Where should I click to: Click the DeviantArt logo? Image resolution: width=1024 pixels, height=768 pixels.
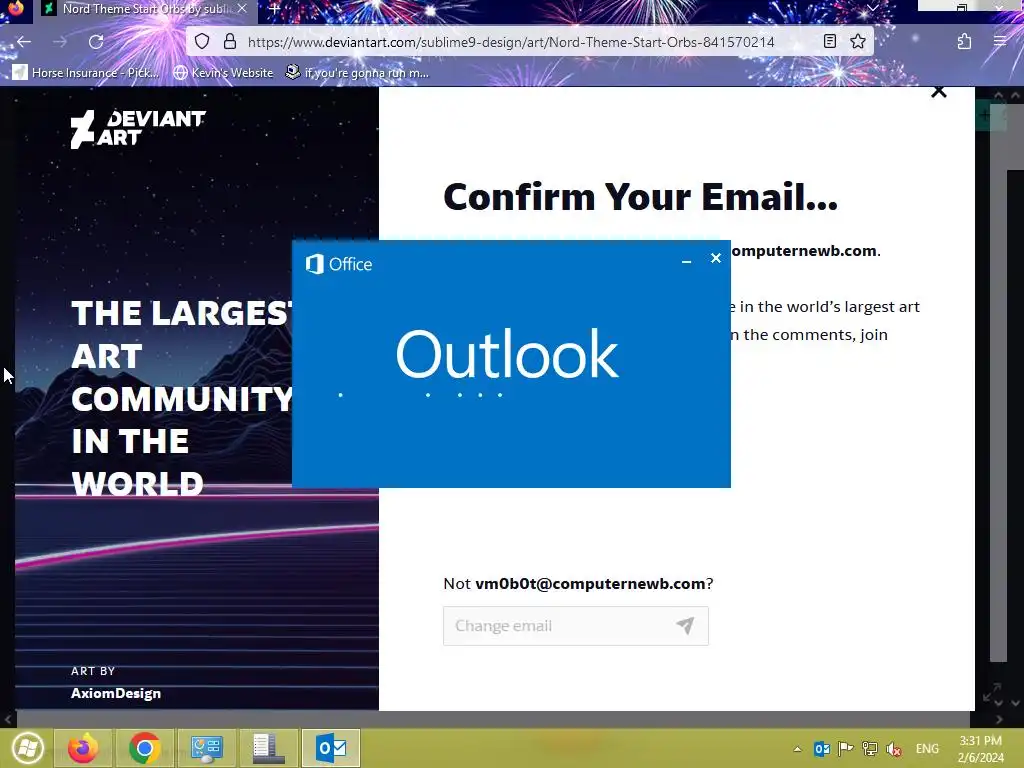point(138,128)
